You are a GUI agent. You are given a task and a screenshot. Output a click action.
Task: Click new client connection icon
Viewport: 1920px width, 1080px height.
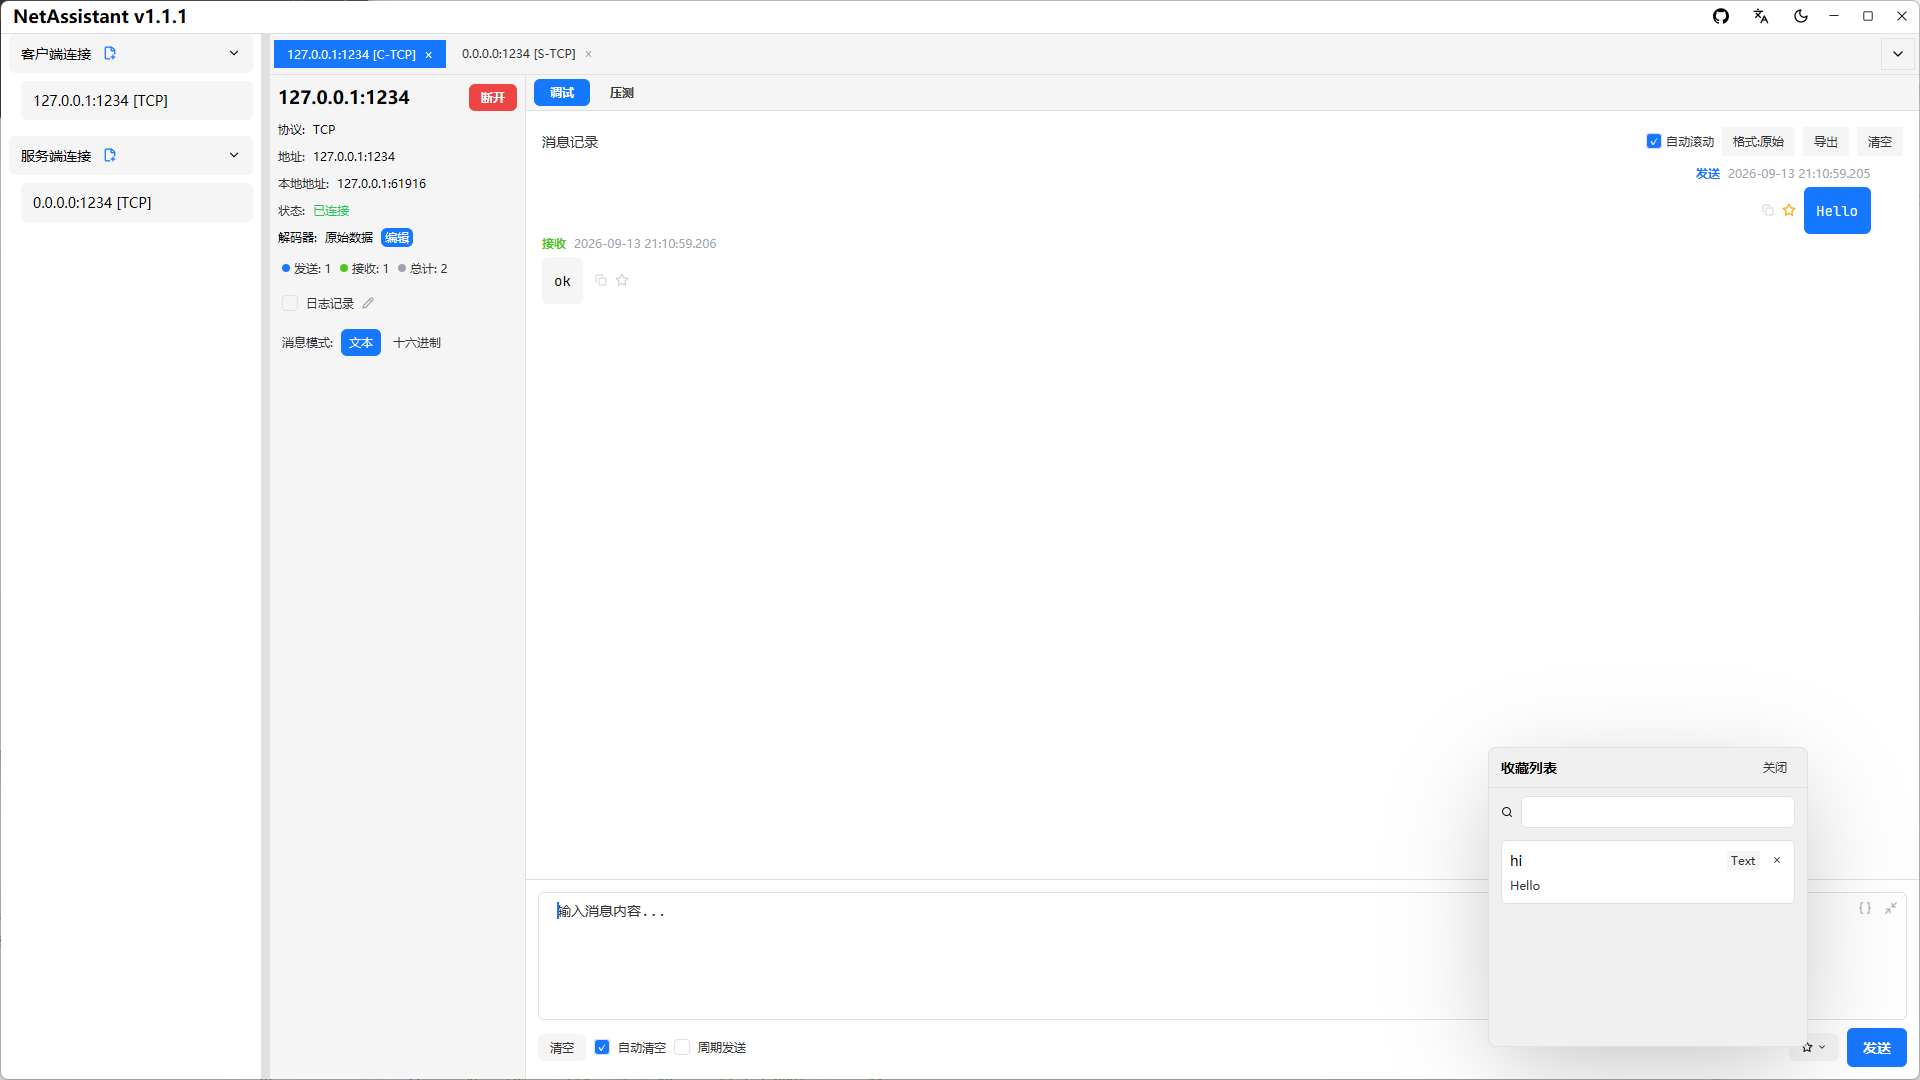click(x=110, y=54)
